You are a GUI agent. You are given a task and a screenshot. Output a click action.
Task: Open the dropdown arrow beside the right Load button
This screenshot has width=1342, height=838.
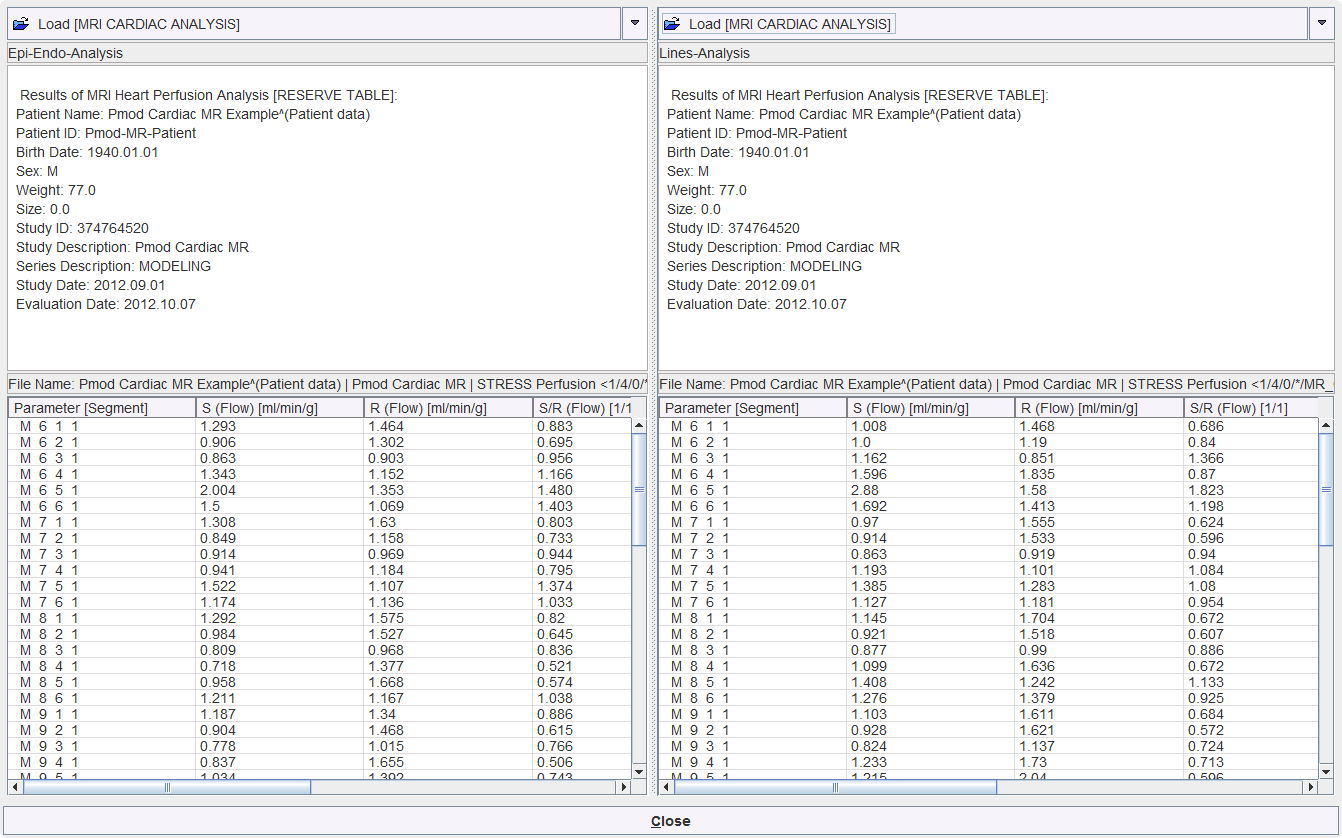point(1321,24)
